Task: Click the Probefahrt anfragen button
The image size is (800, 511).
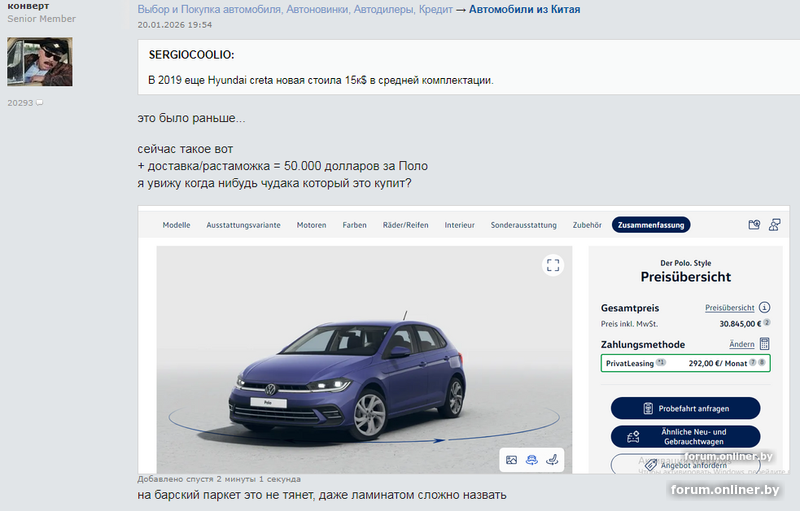Action: coord(686,408)
